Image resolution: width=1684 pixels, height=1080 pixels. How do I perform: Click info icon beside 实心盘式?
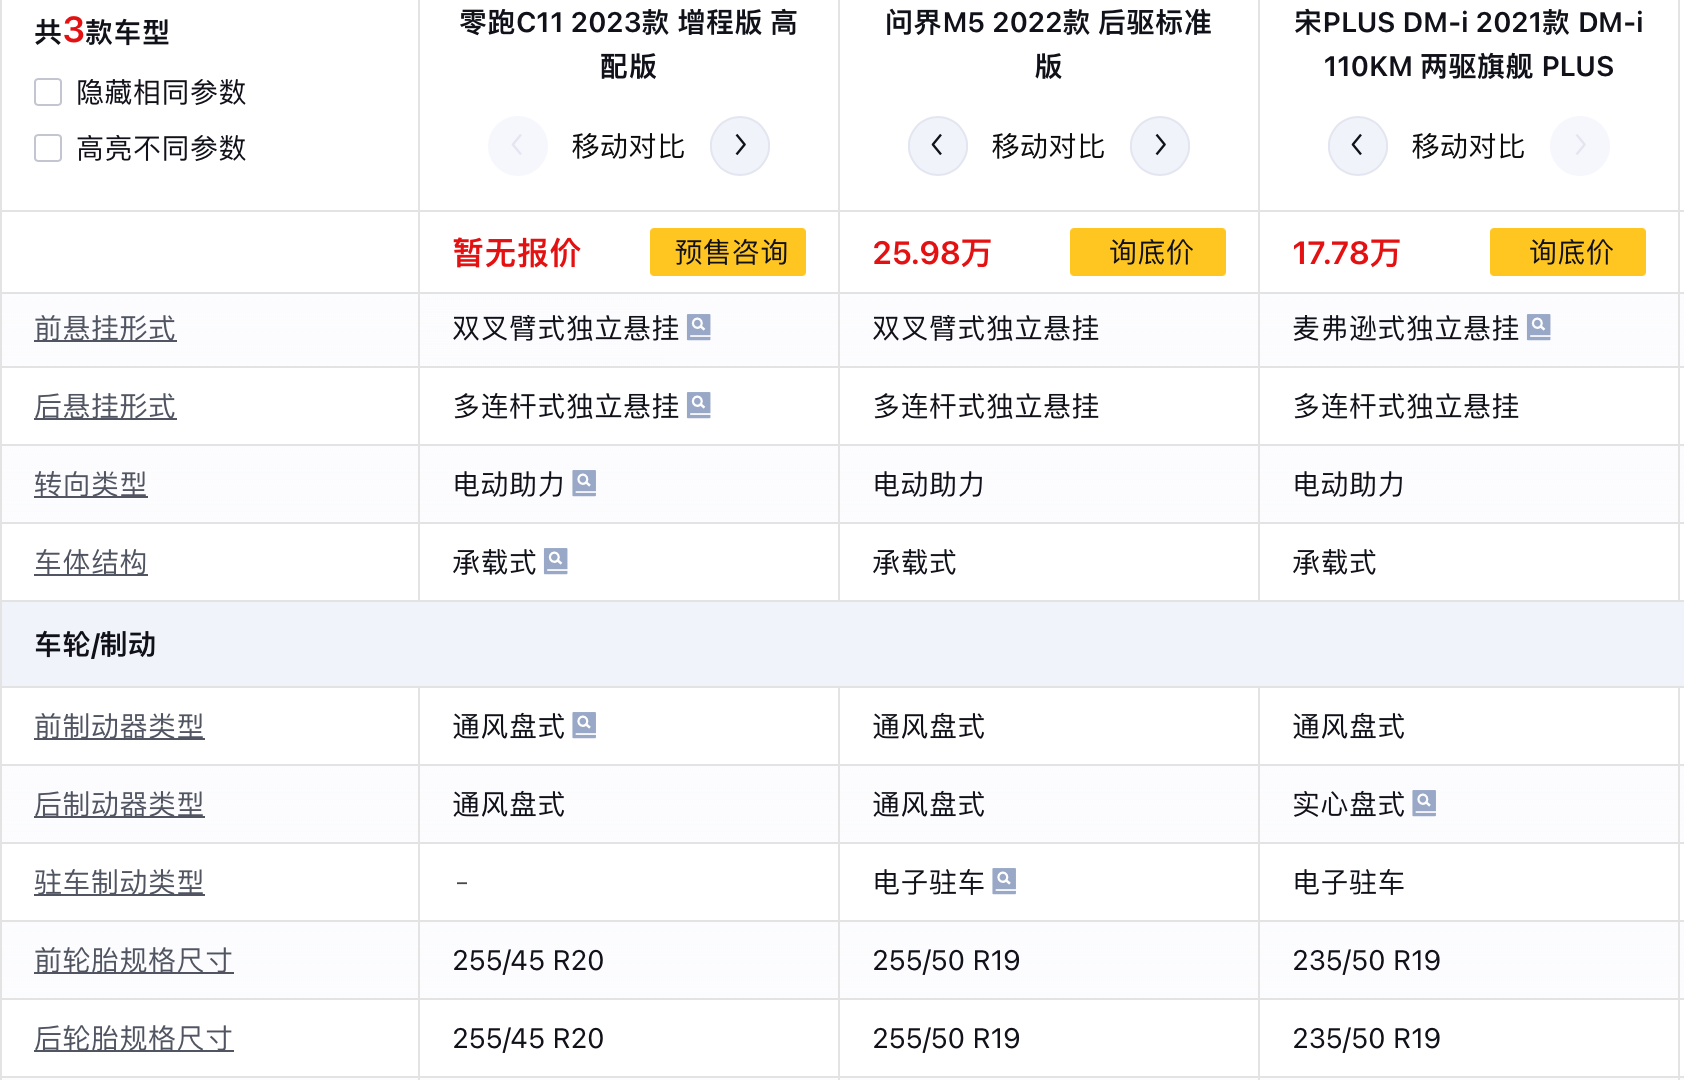point(1425,803)
